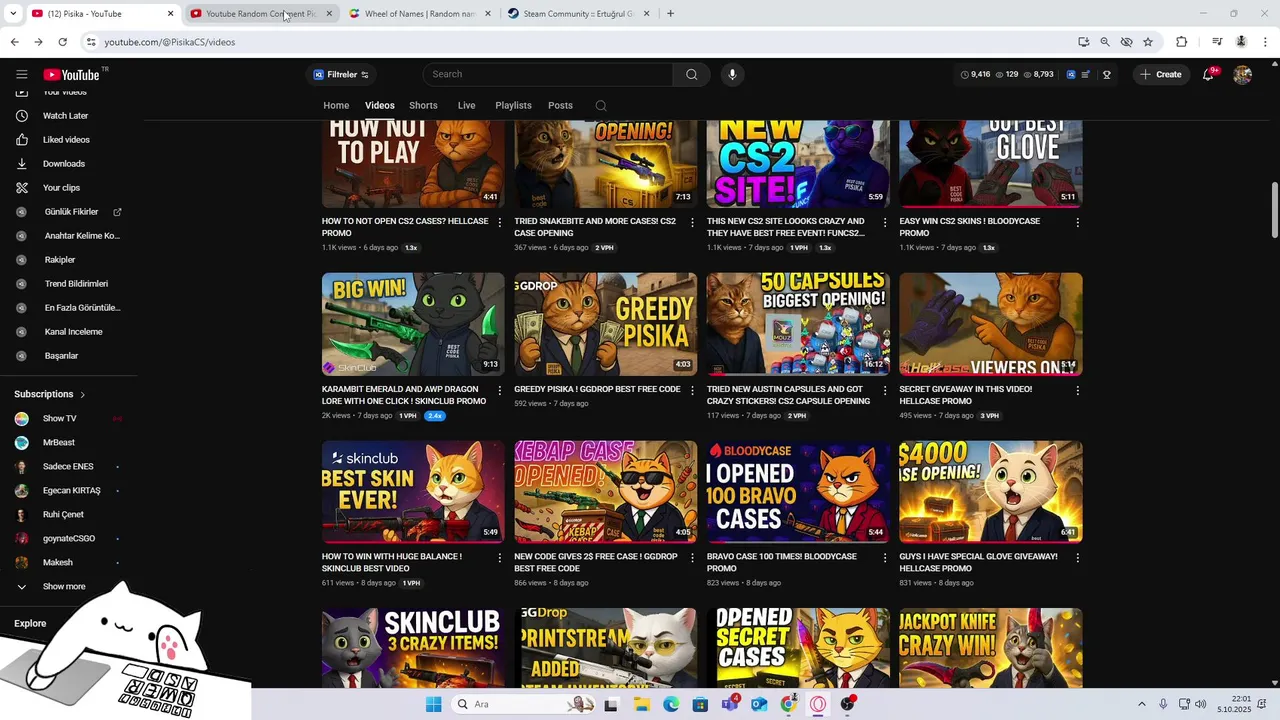This screenshot has height=720, width=1280.
Task: Show hidden system tray icons
Action: [x=1144, y=704]
